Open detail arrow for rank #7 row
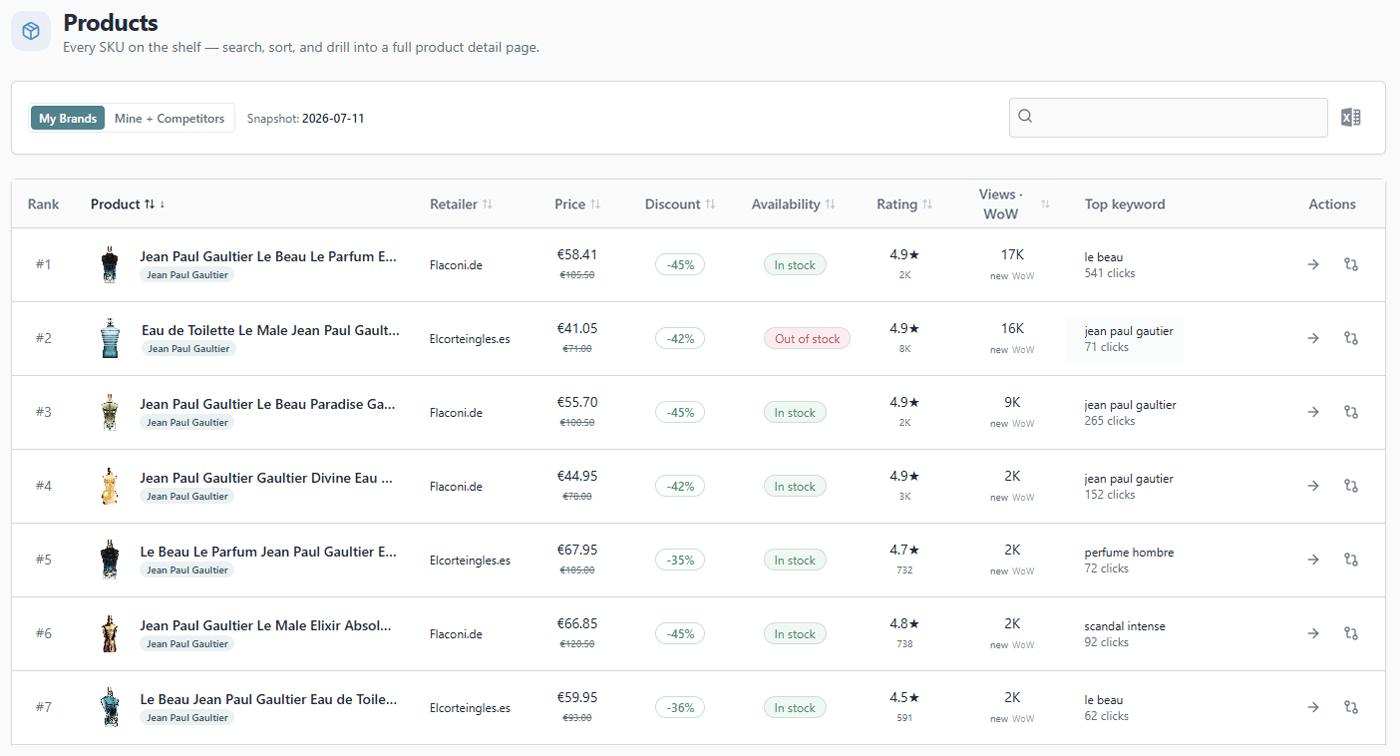The height and width of the screenshot is (756, 1400). [1313, 707]
